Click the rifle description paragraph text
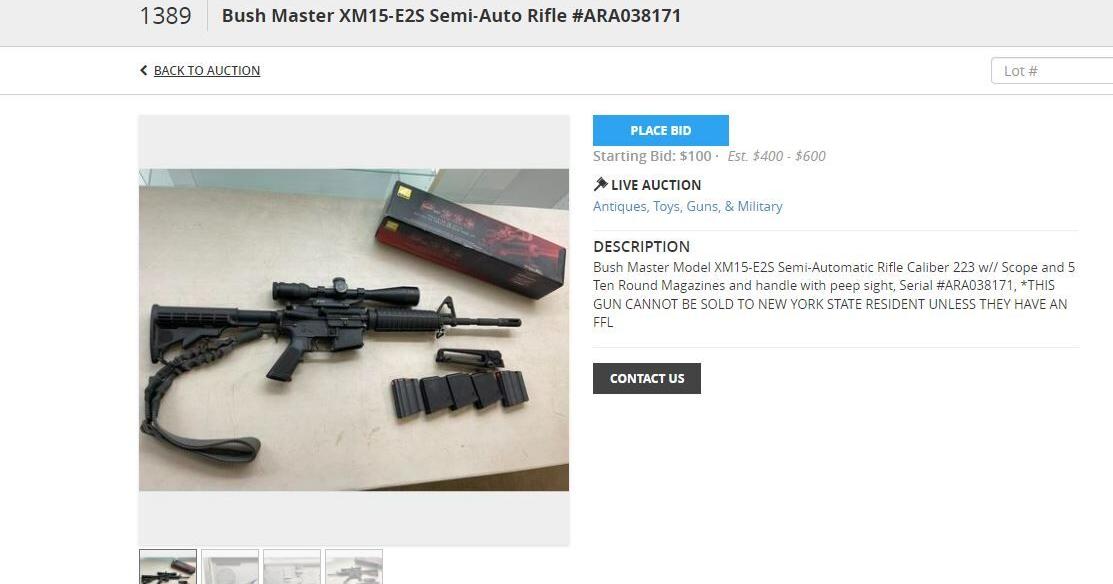The height and width of the screenshot is (584, 1113). (834, 294)
